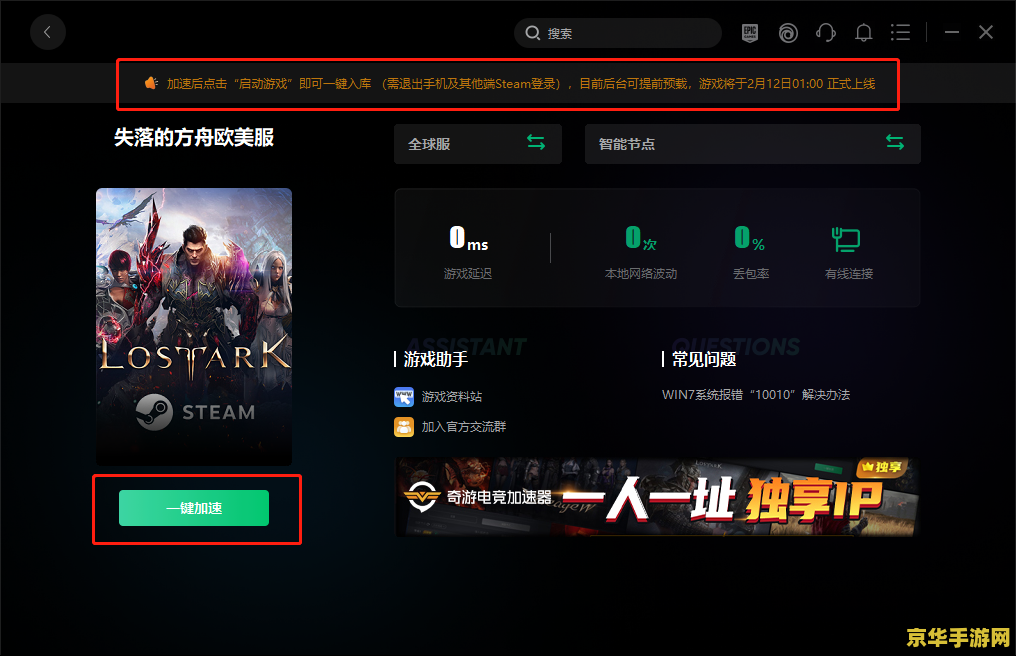Click the 有线连接 wired connection icon
Viewport: 1016px width, 656px height.
(846, 240)
